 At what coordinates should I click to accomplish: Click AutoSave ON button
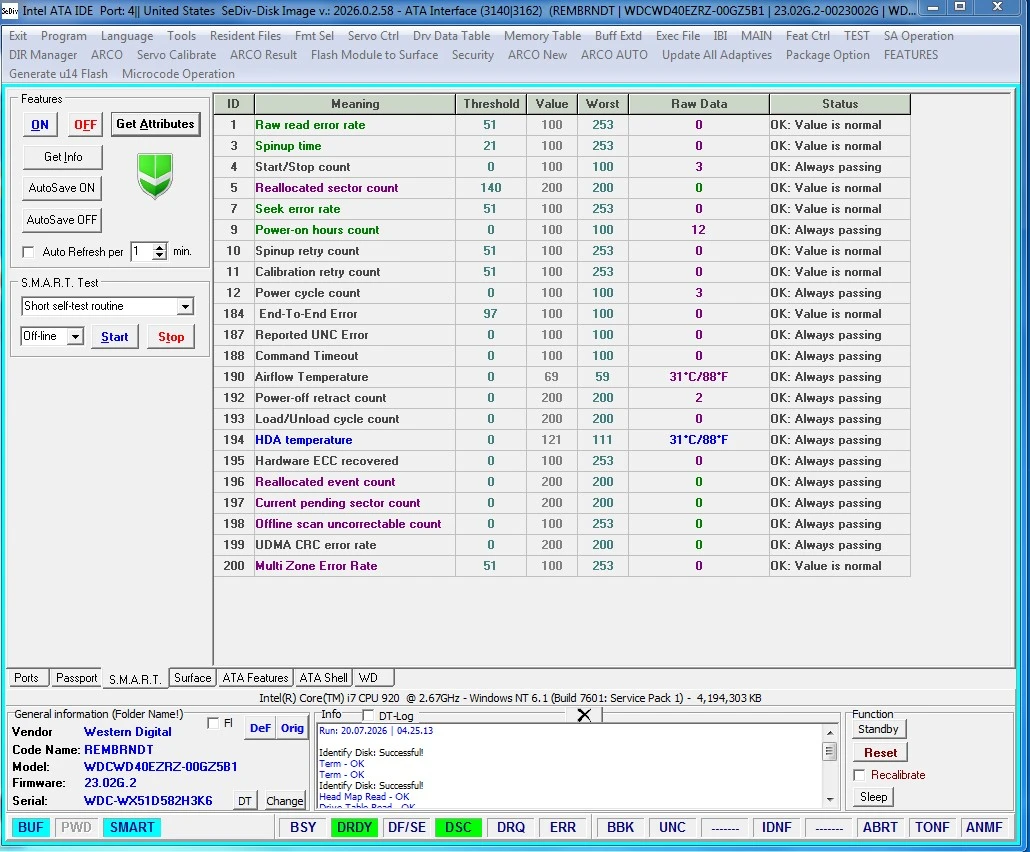(62, 188)
